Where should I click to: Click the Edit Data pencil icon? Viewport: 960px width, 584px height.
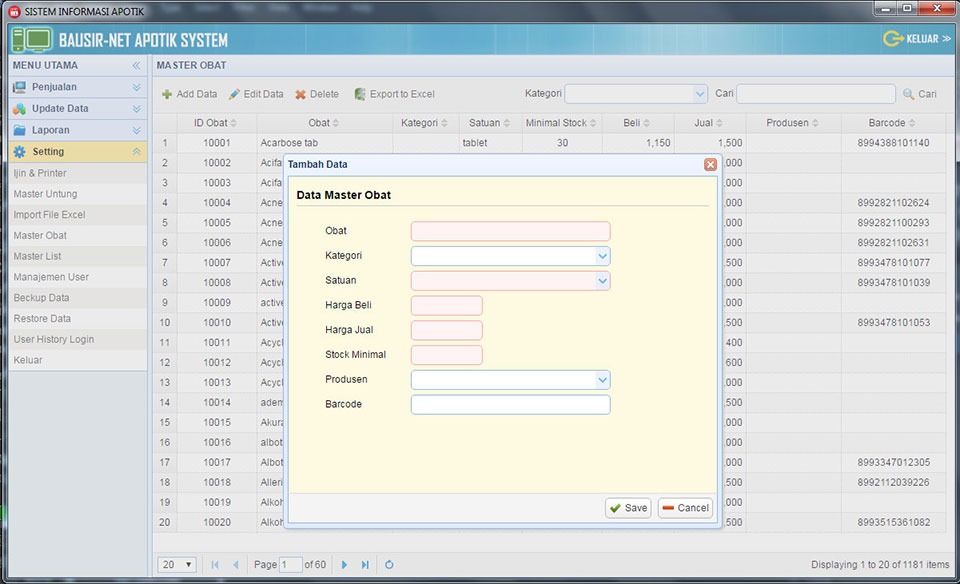234,94
